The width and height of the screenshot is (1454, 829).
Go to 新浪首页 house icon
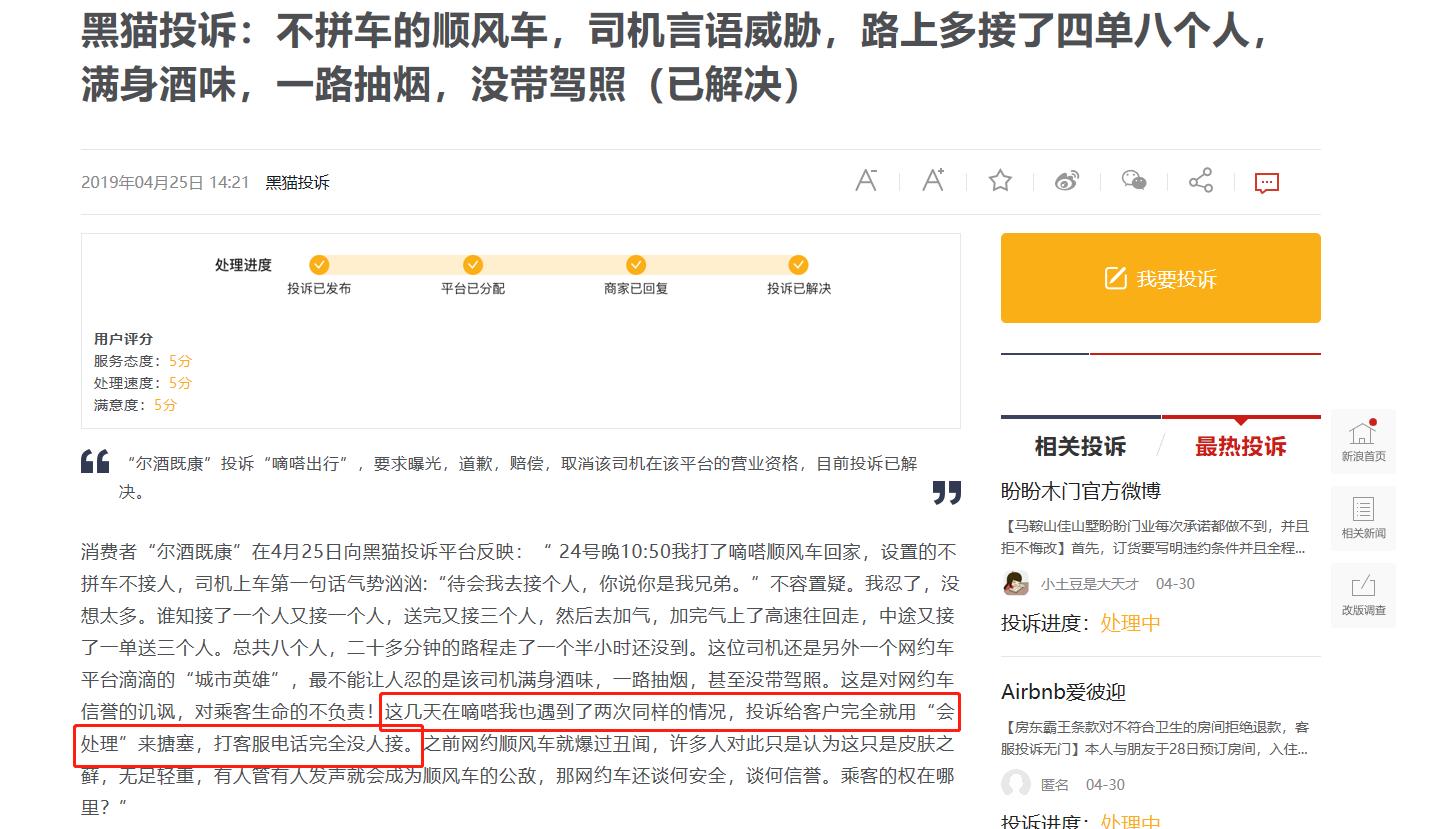tap(1363, 441)
